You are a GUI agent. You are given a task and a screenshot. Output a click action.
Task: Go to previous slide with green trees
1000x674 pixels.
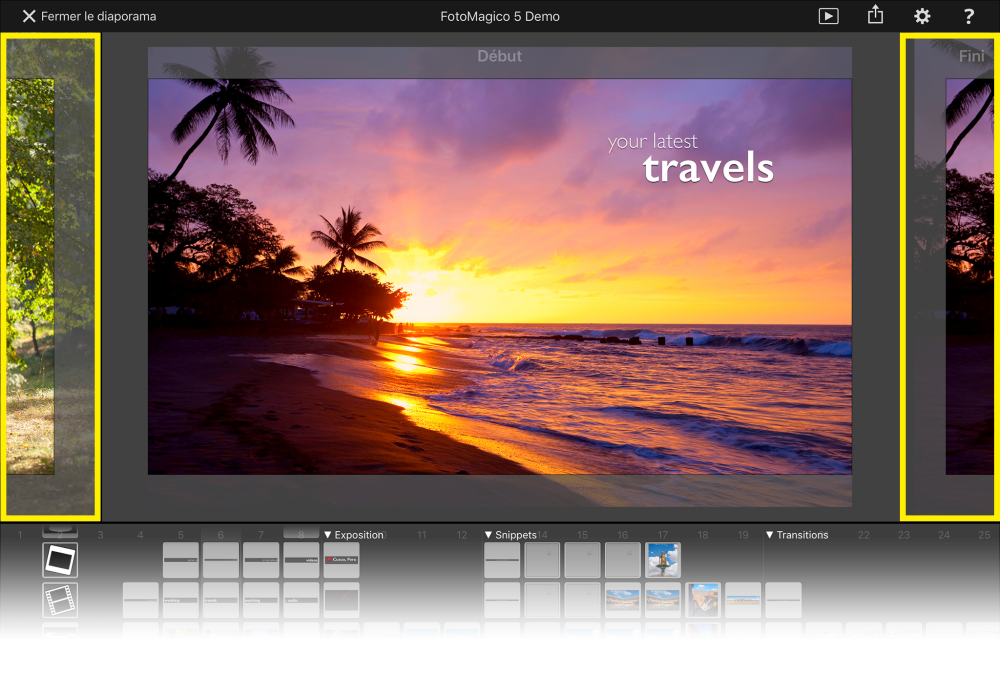click(x=50, y=277)
